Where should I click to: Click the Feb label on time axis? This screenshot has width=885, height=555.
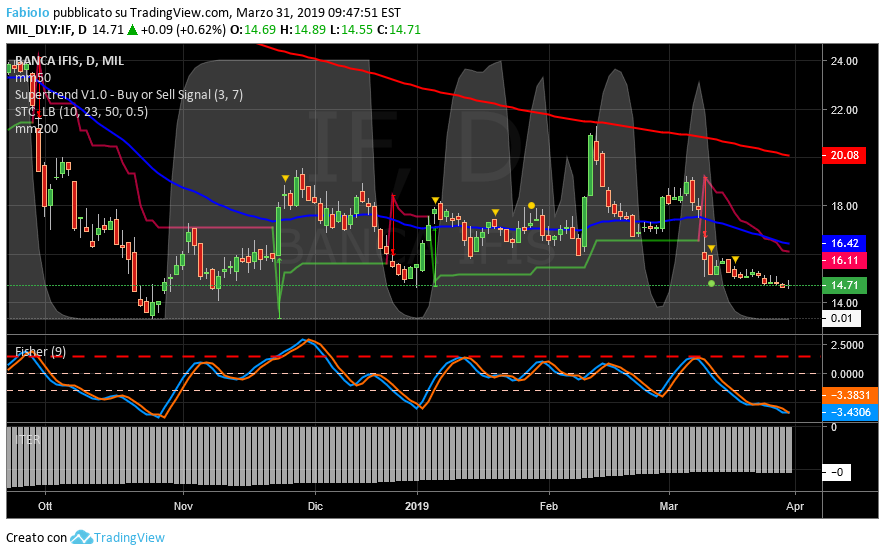point(549,506)
